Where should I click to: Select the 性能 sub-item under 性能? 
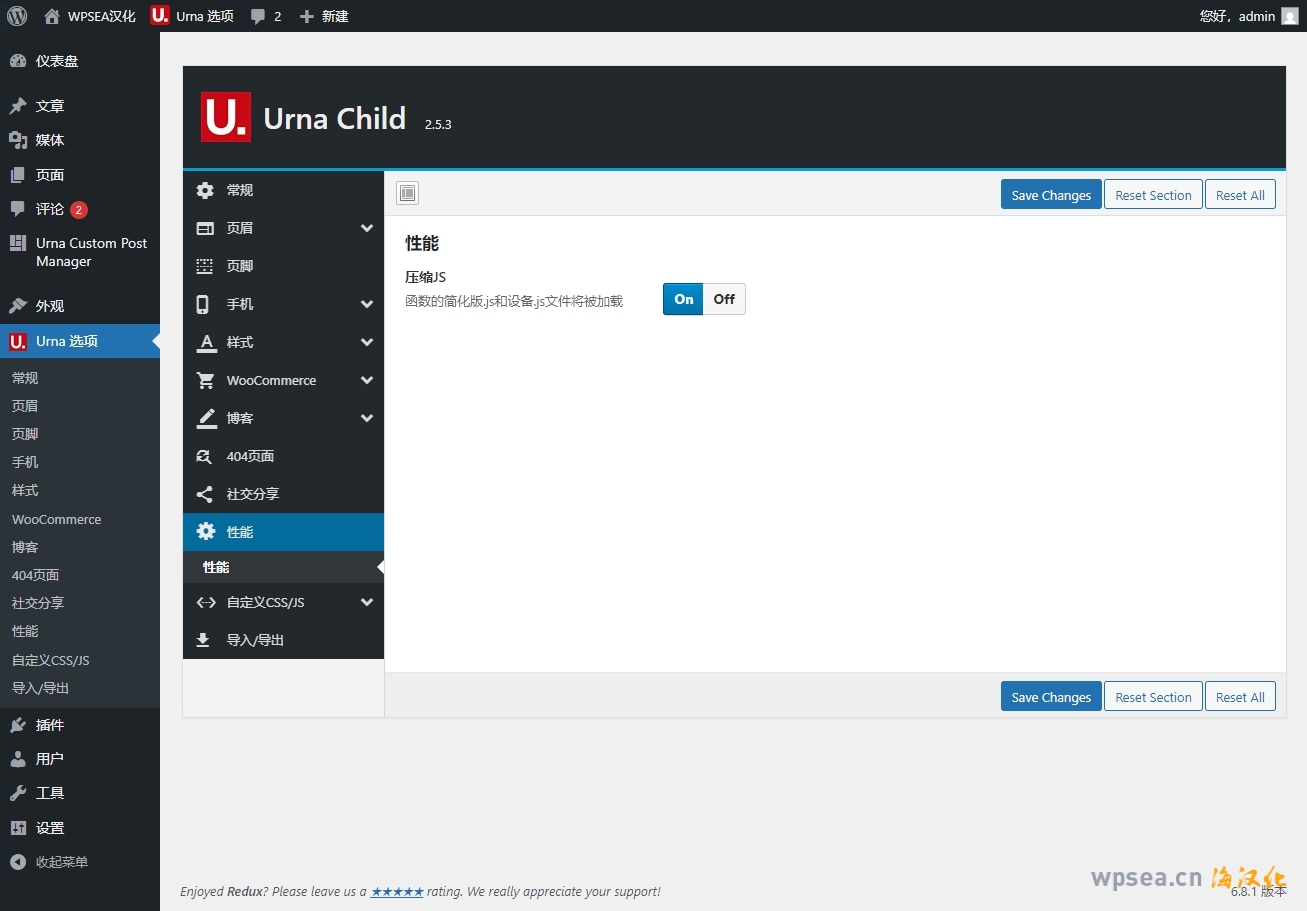(x=283, y=567)
